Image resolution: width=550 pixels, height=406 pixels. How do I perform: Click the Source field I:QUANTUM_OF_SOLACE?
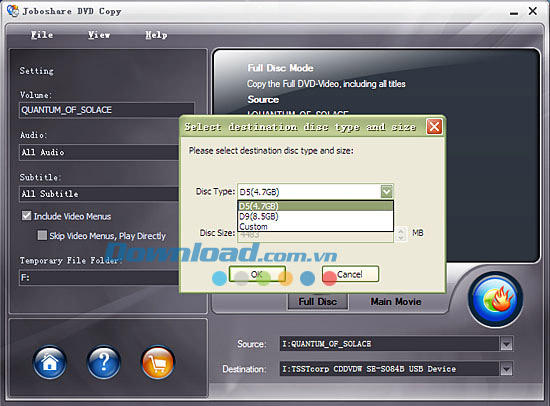pos(390,344)
